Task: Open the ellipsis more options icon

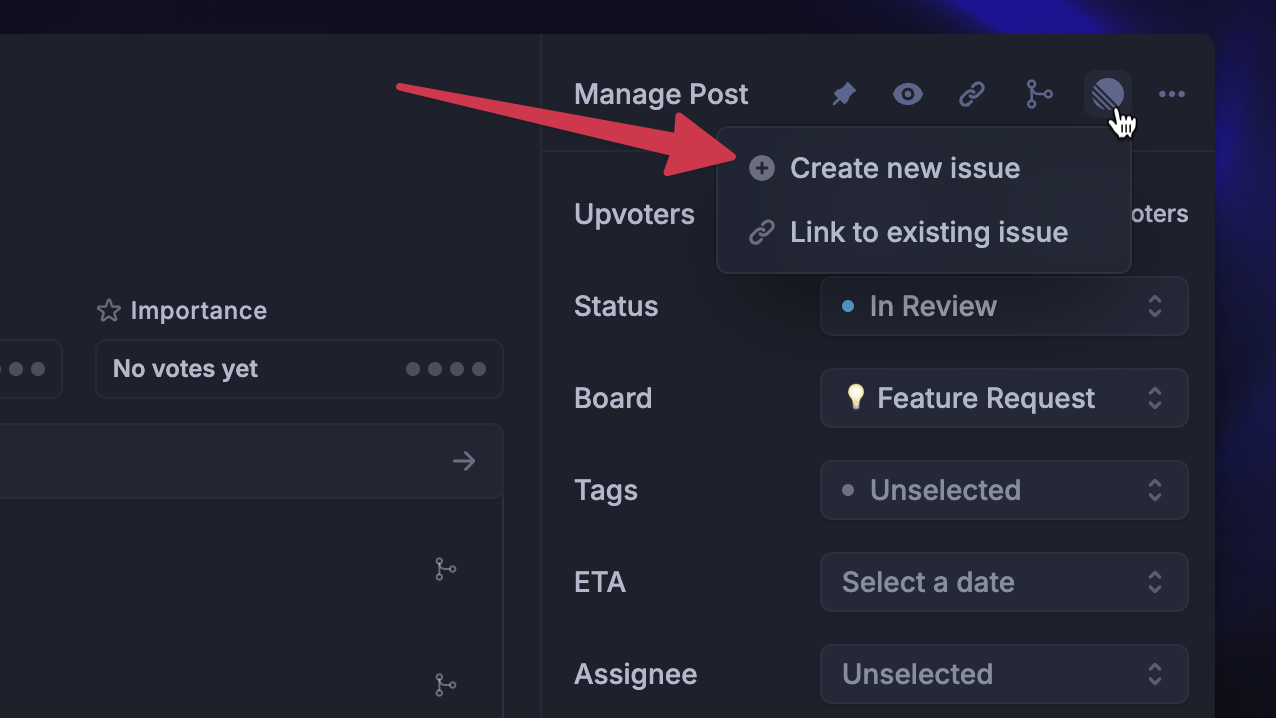Action: pyautogui.click(x=1171, y=94)
